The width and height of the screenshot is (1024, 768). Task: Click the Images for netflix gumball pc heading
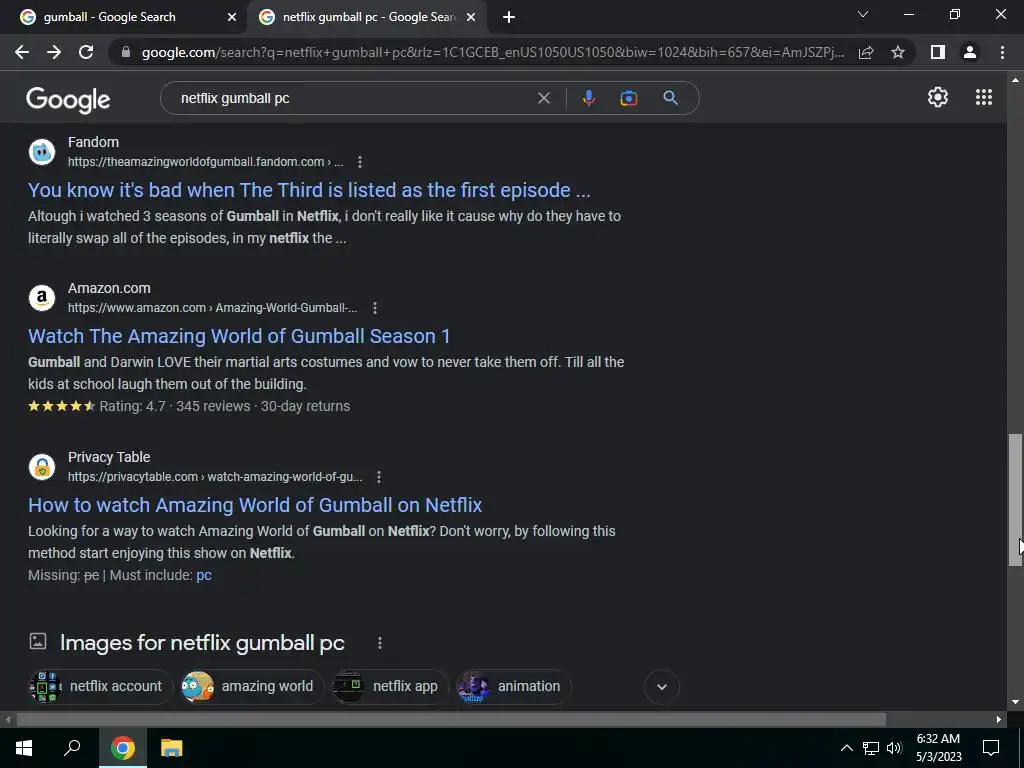pyautogui.click(x=202, y=643)
